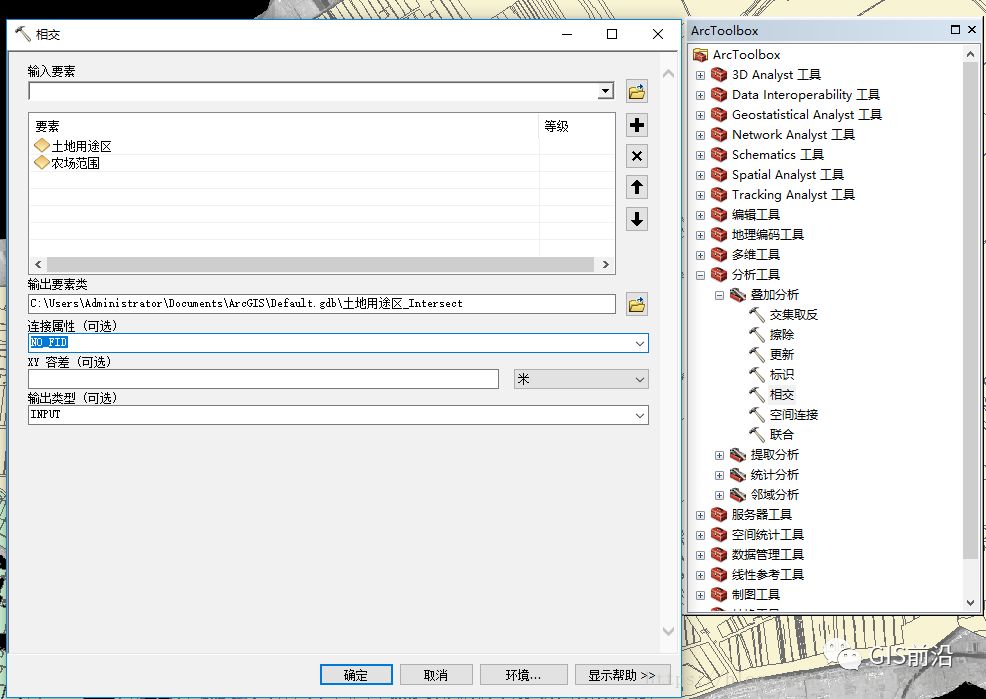The image size is (986, 699).
Task: Select 3D Analyst 工具 toolbox
Action: [x=776, y=75]
